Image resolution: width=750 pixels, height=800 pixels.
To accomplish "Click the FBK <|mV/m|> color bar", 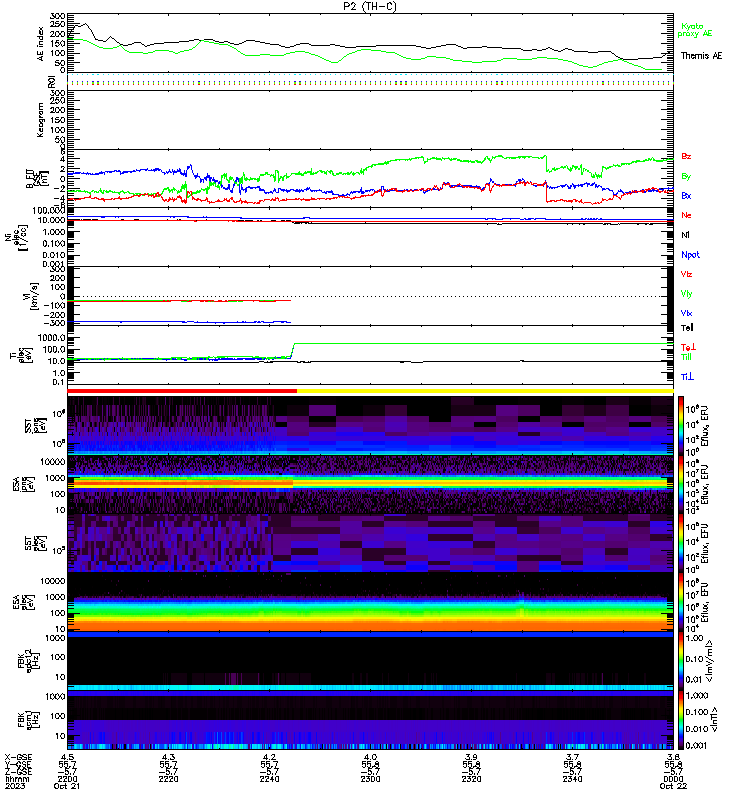I will (681, 661).
